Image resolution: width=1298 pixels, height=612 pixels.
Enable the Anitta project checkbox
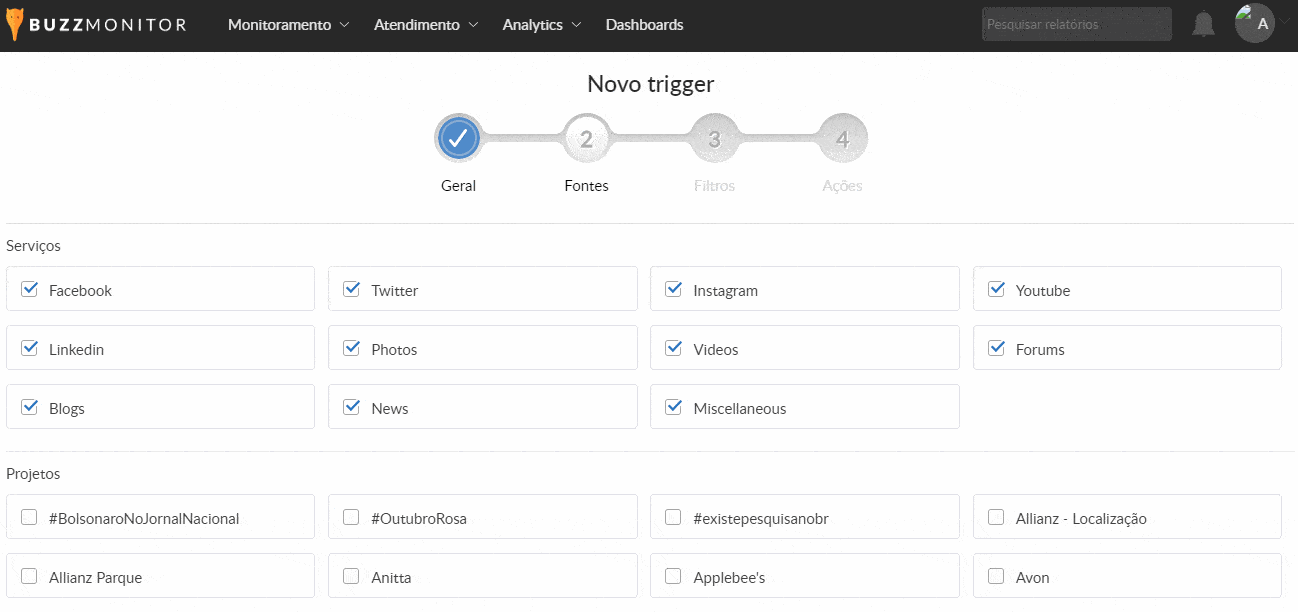pyautogui.click(x=351, y=577)
